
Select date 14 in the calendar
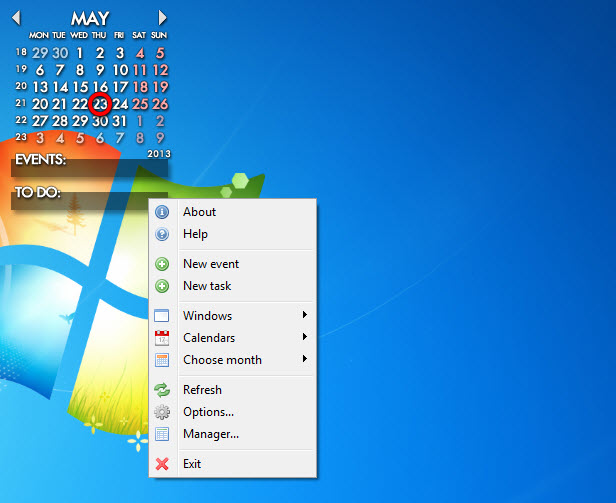point(60,87)
